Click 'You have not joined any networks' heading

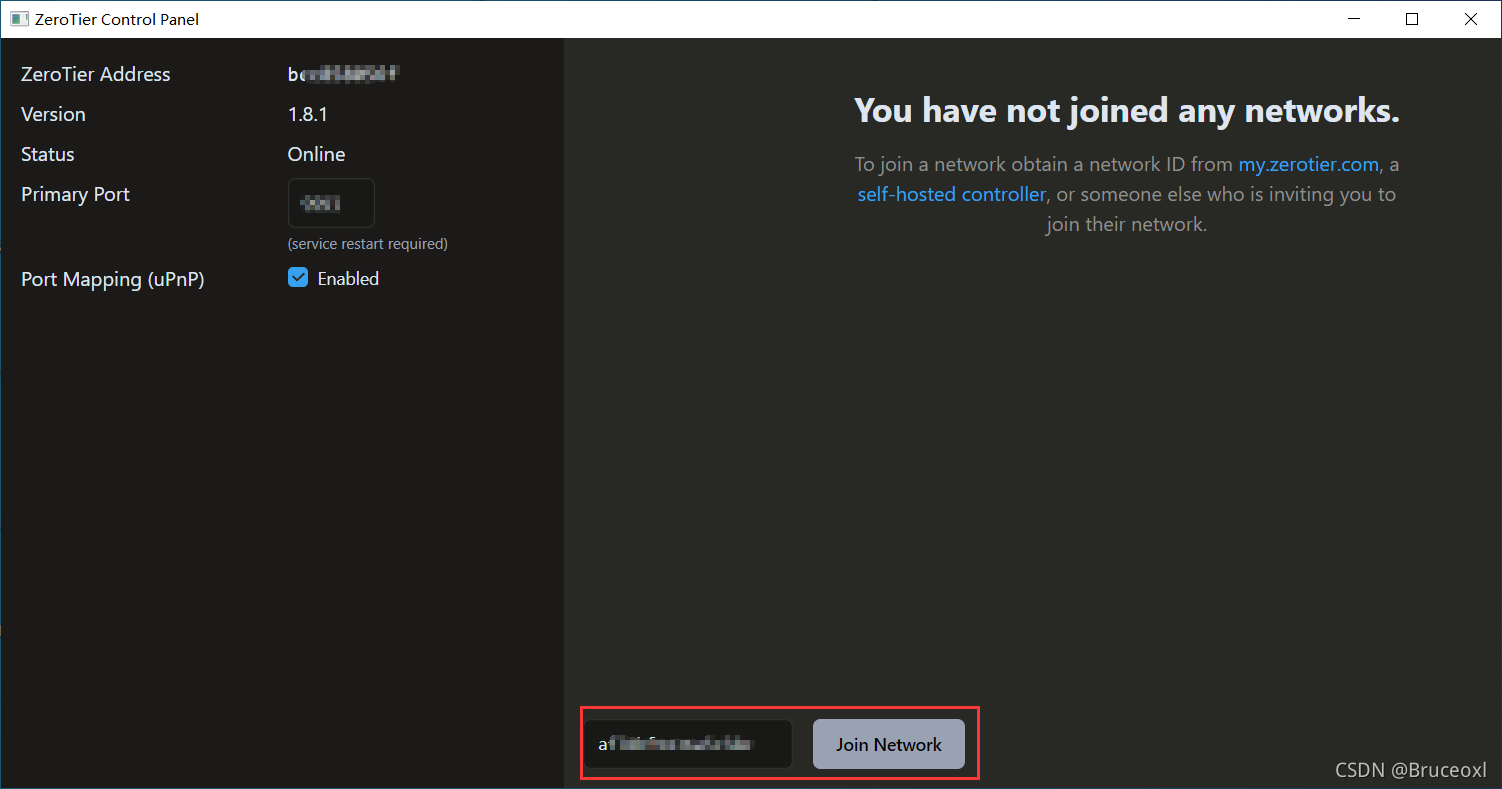point(1127,110)
